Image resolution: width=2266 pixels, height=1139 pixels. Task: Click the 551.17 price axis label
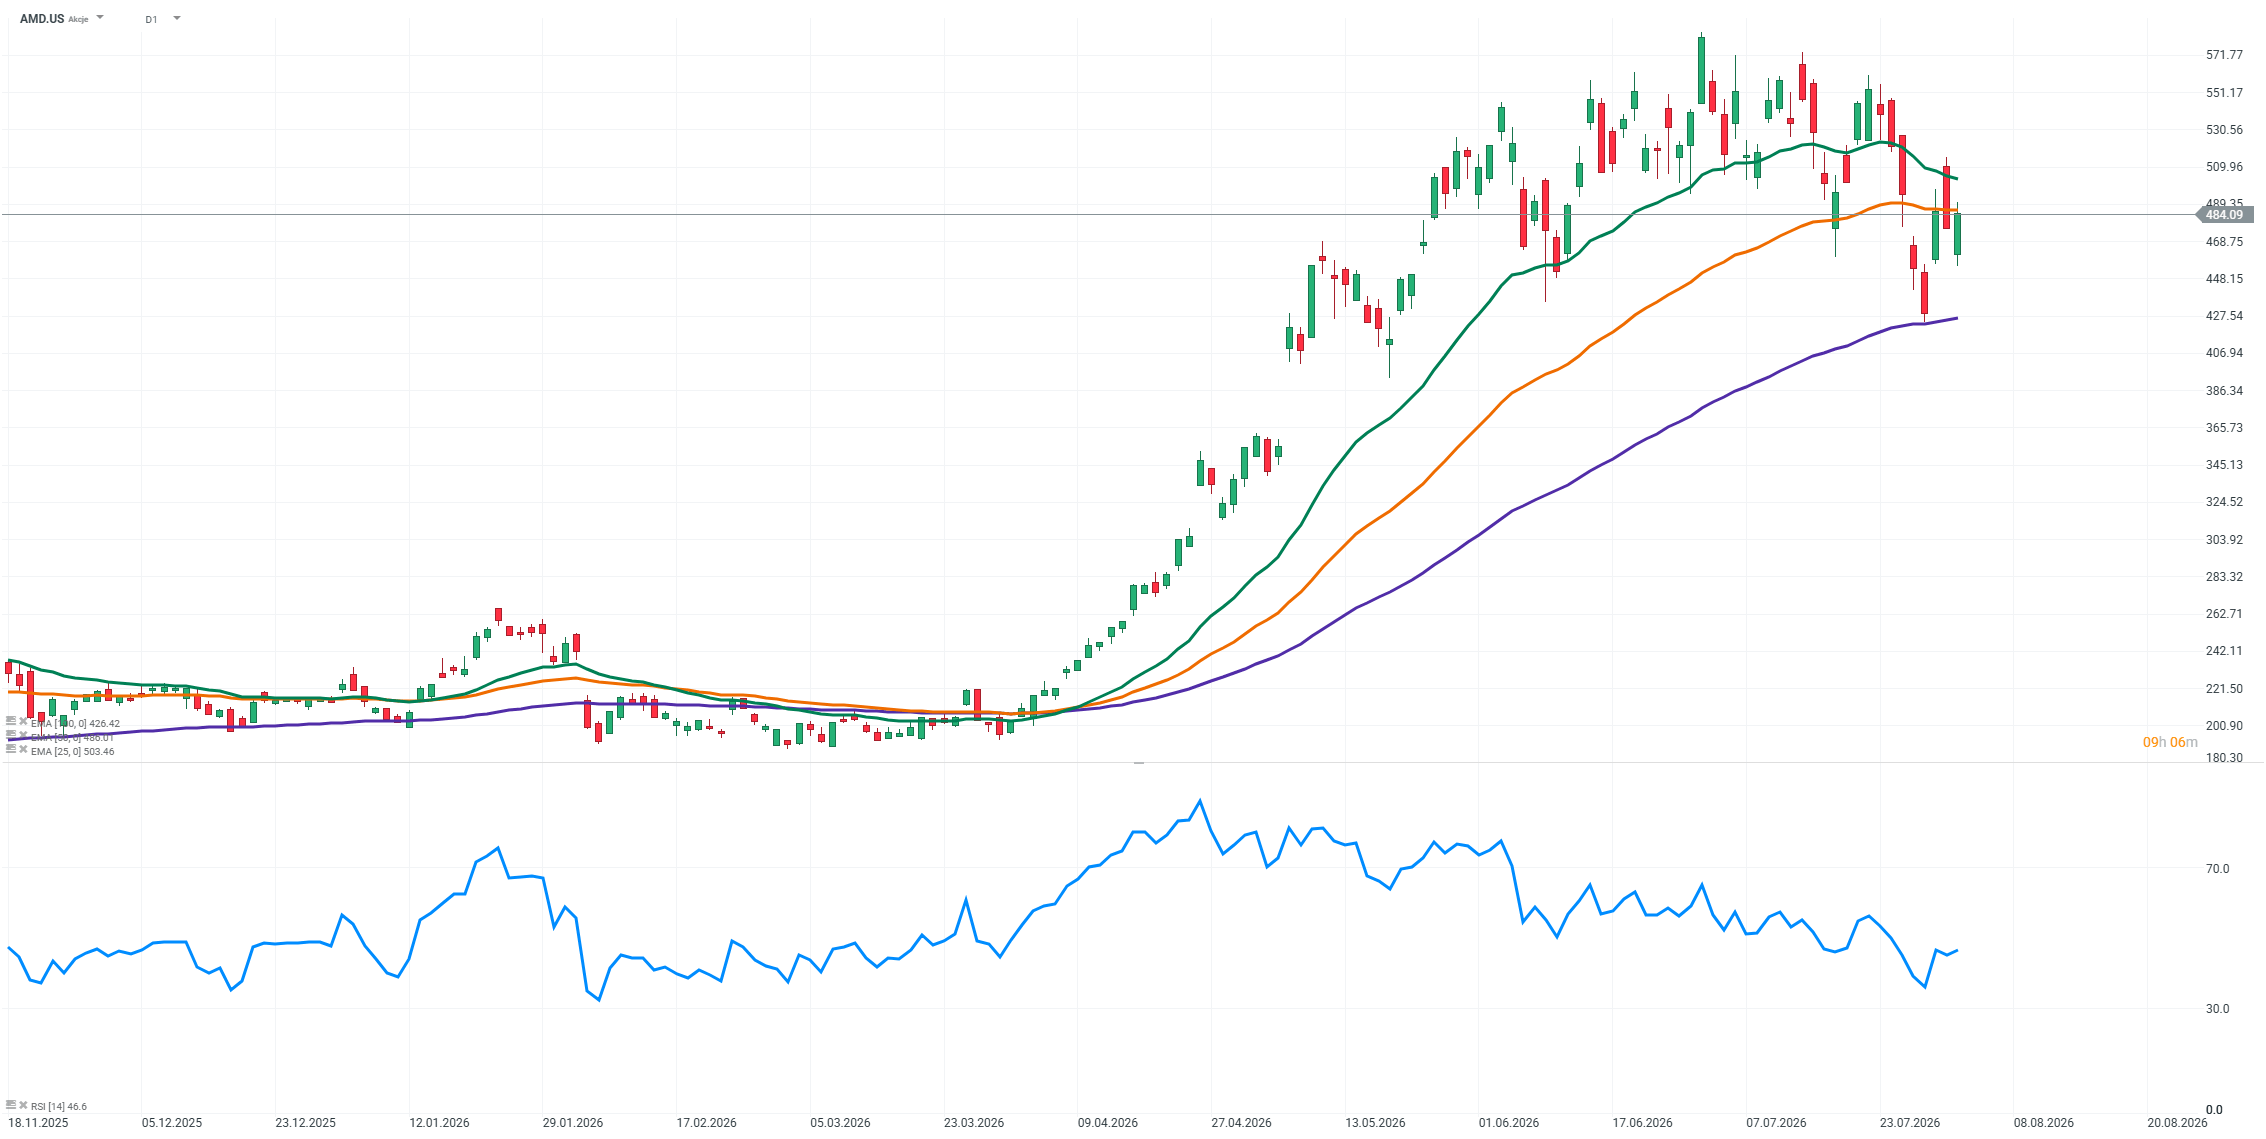point(2224,93)
